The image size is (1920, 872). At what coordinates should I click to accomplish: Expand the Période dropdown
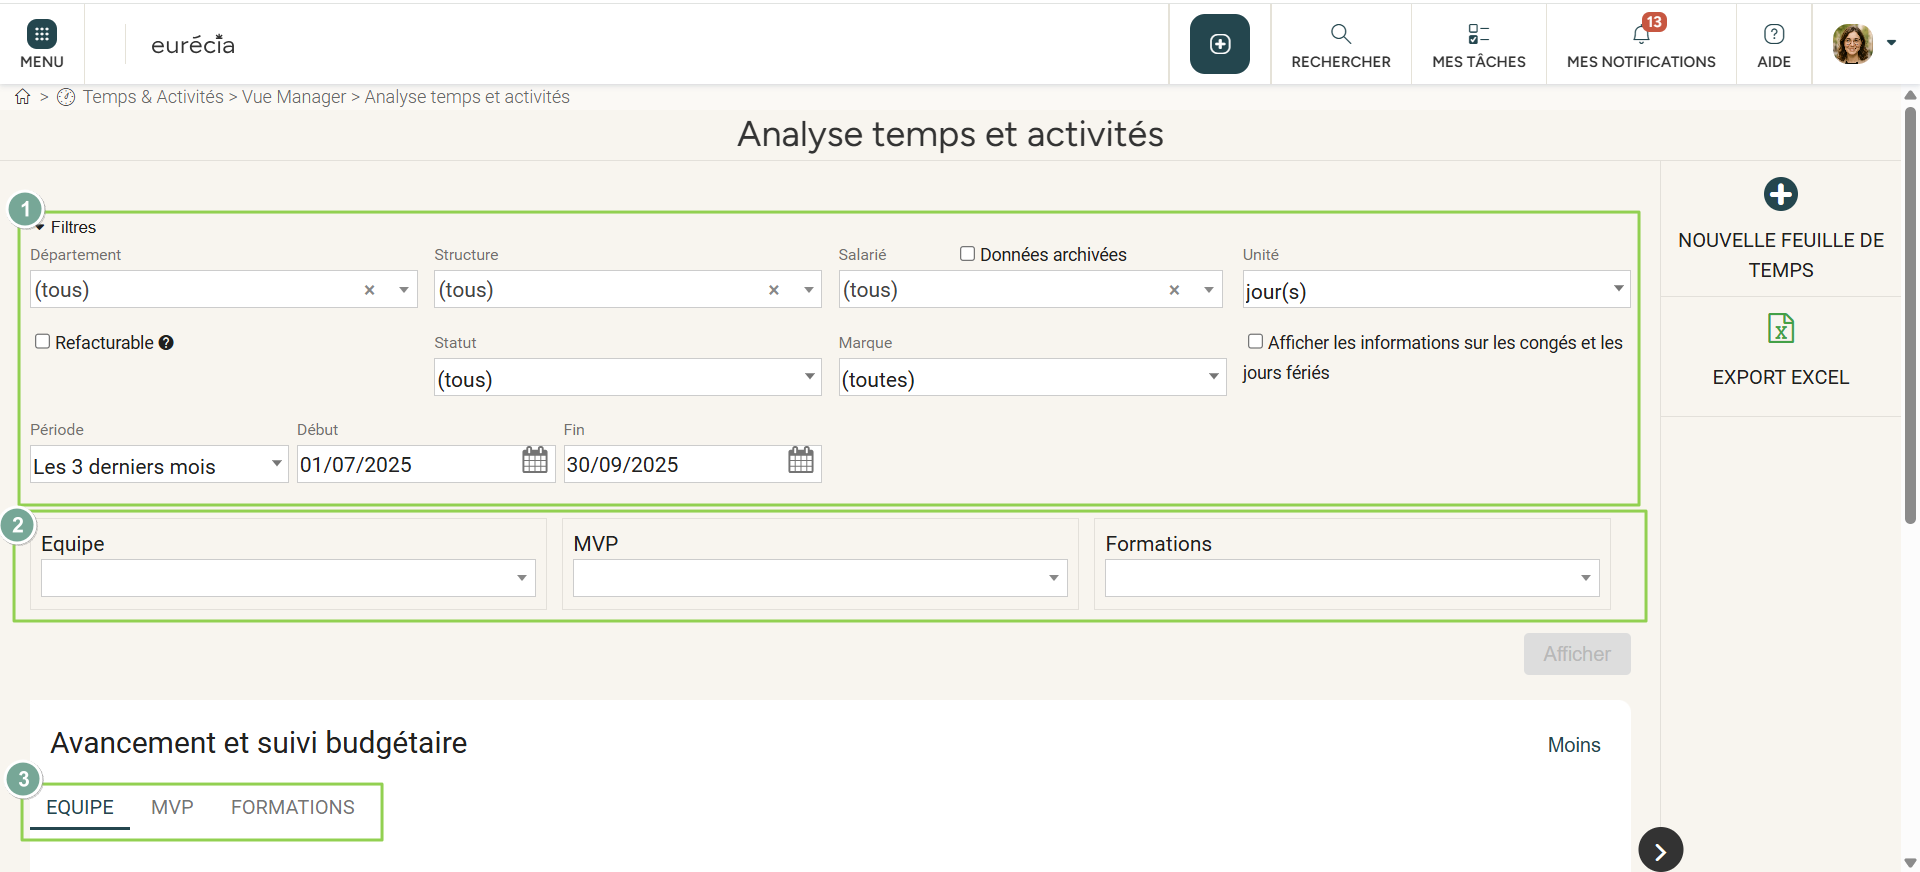coord(158,465)
